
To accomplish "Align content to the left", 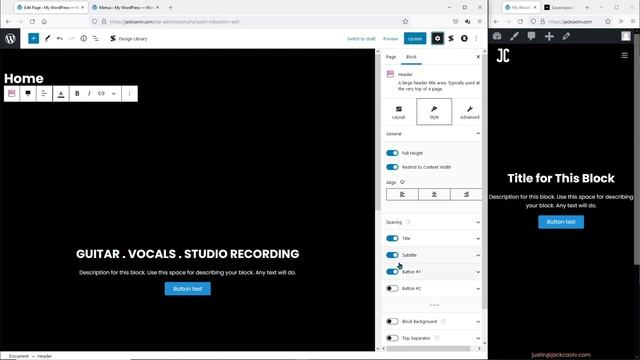I will 402,194.
